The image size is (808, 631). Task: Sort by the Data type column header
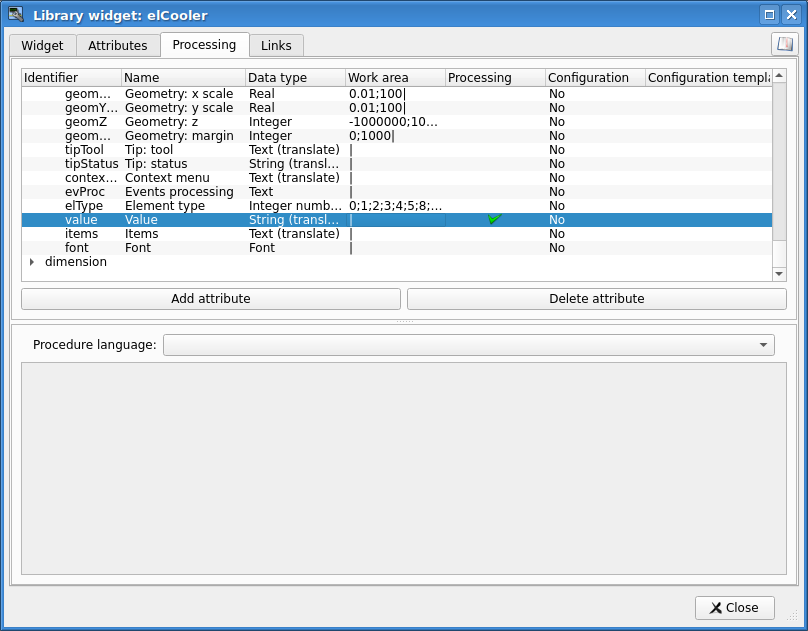(295, 78)
